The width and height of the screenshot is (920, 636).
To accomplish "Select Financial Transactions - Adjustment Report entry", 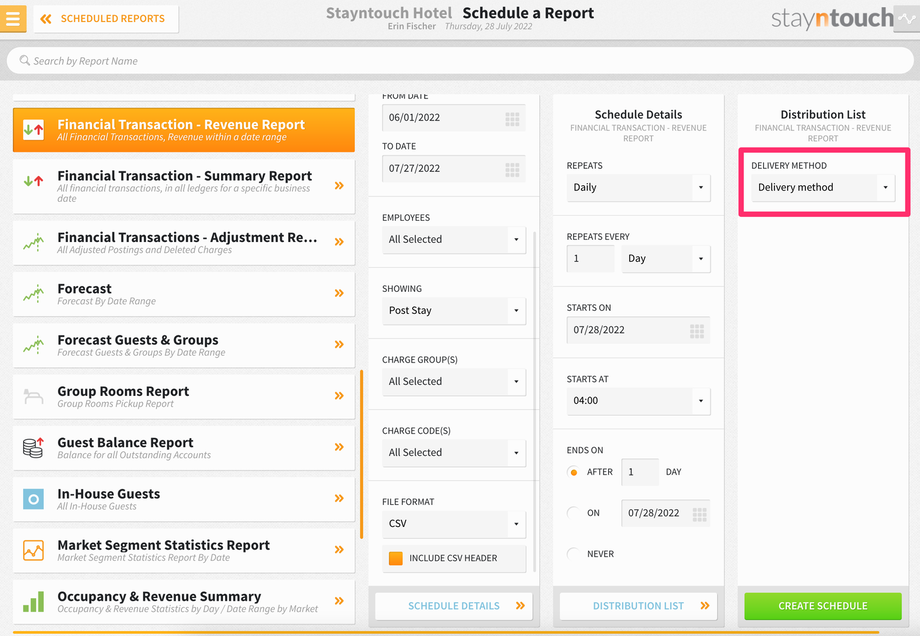I will click(184, 242).
